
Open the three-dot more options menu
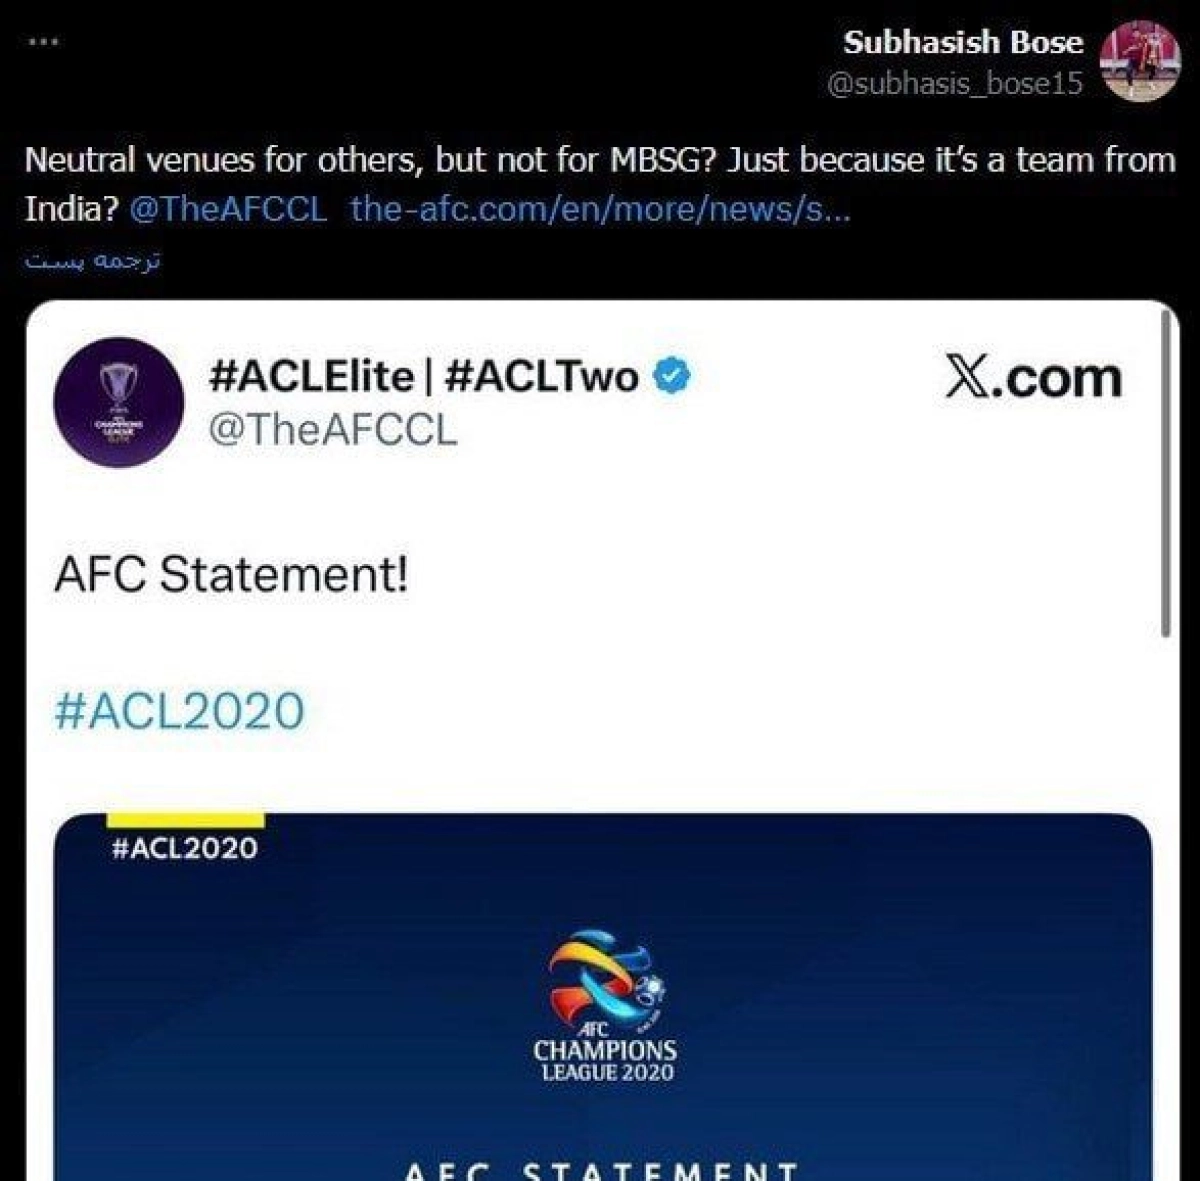point(43,43)
